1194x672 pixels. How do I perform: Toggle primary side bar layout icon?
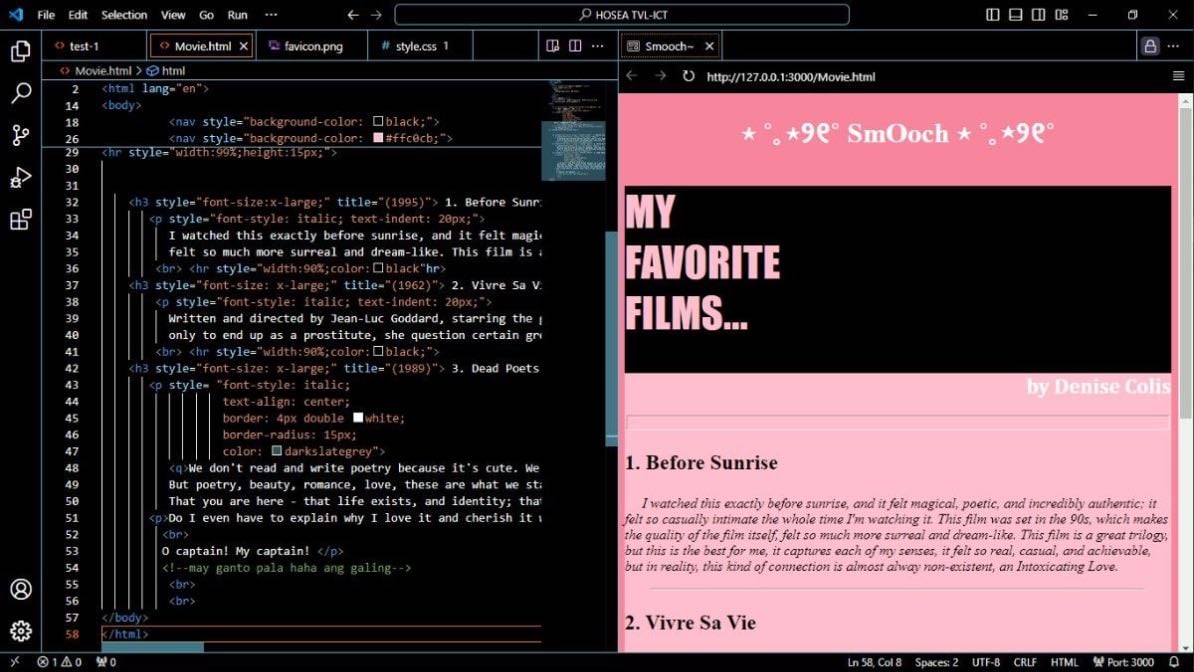click(x=992, y=14)
